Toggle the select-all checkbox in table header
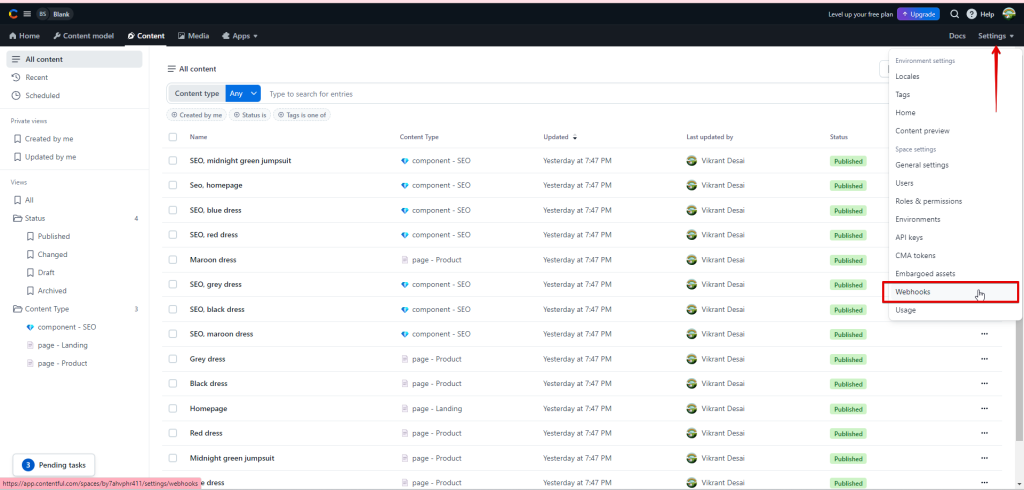 pos(173,137)
